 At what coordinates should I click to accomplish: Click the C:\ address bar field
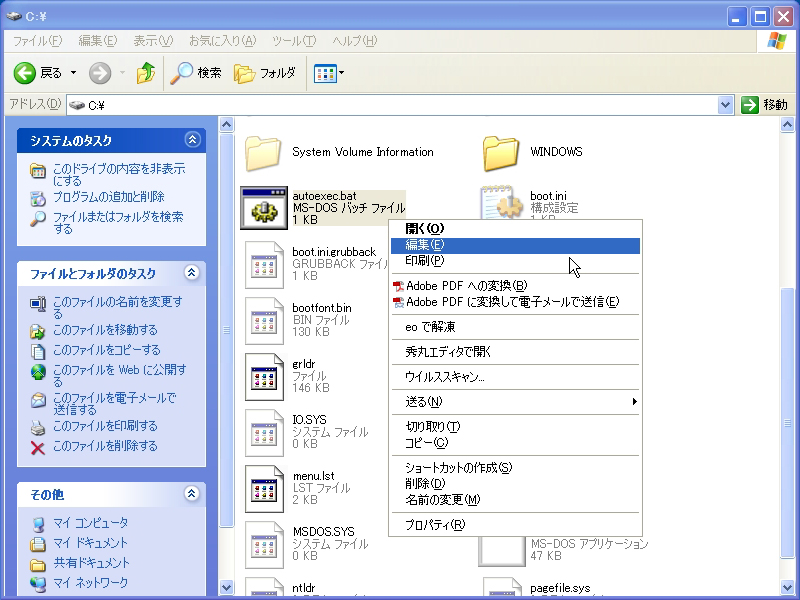click(400, 104)
